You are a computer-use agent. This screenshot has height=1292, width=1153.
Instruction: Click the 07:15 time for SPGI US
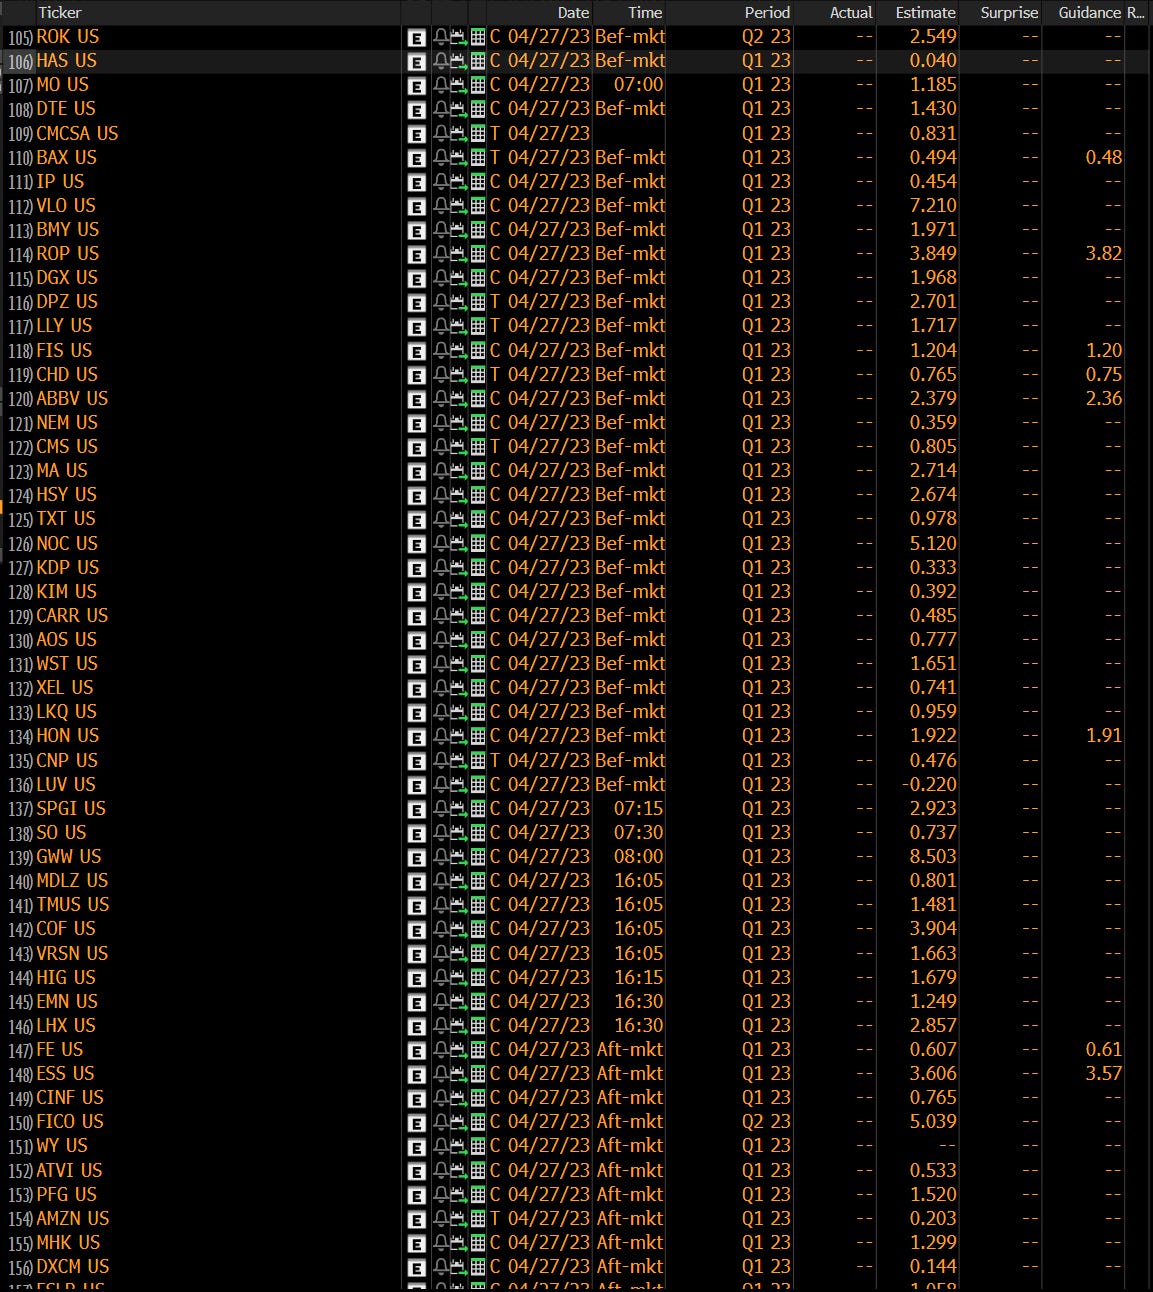coord(639,809)
